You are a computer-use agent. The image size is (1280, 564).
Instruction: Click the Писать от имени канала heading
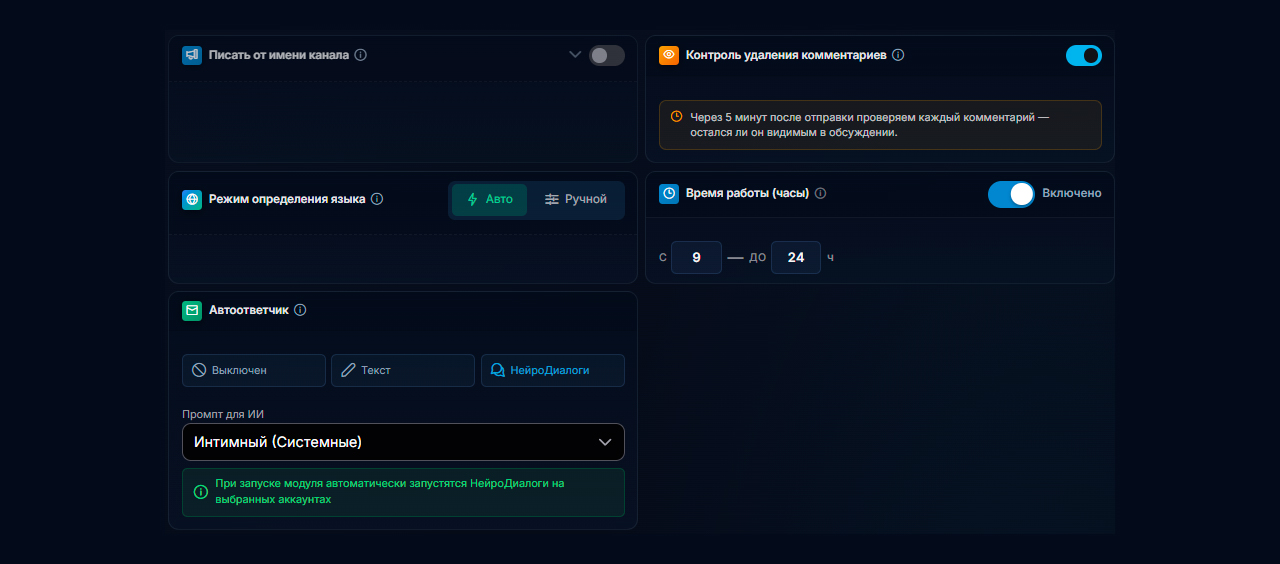pos(279,55)
